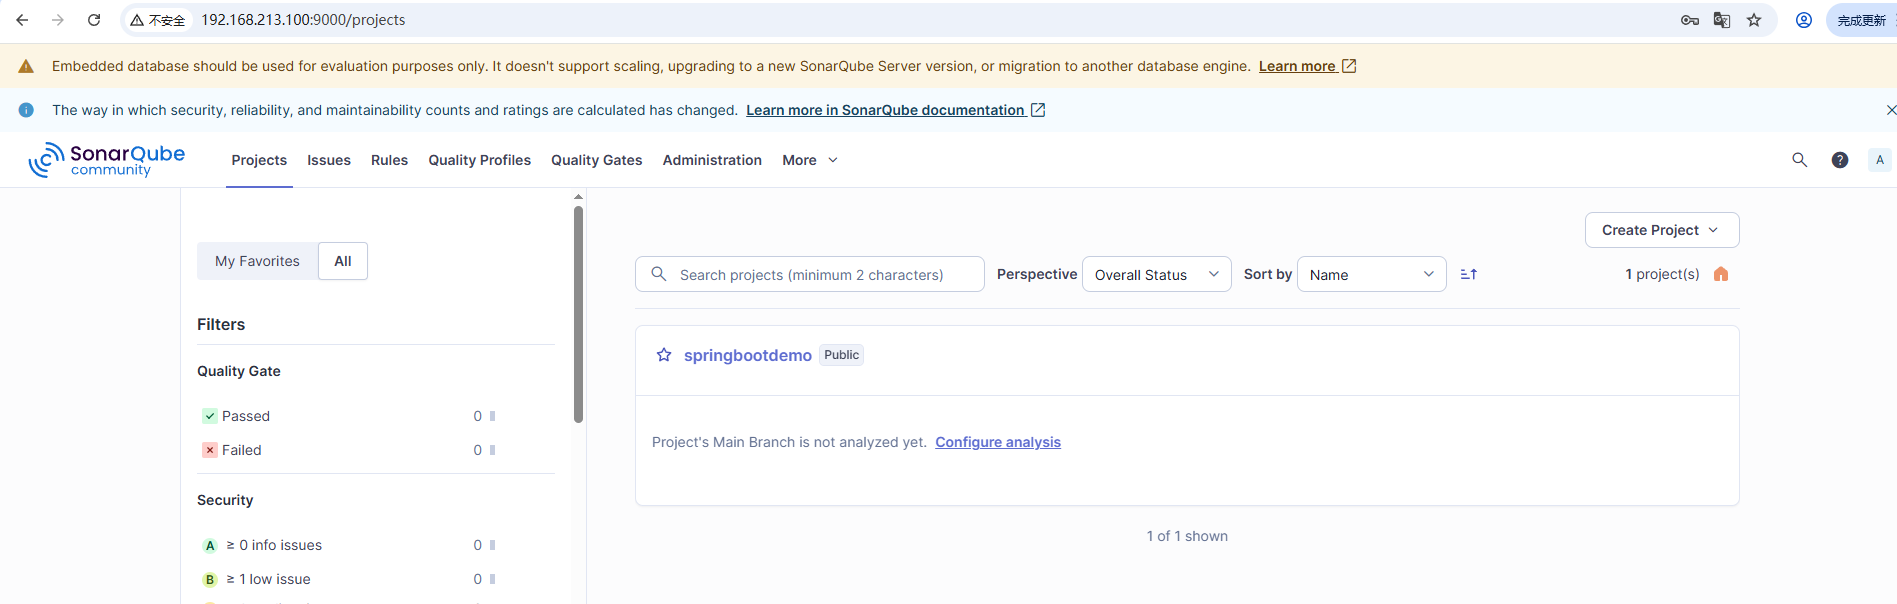This screenshot has width=1897, height=604.
Task: Dismiss the ratings info banner
Action: (x=1890, y=110)
